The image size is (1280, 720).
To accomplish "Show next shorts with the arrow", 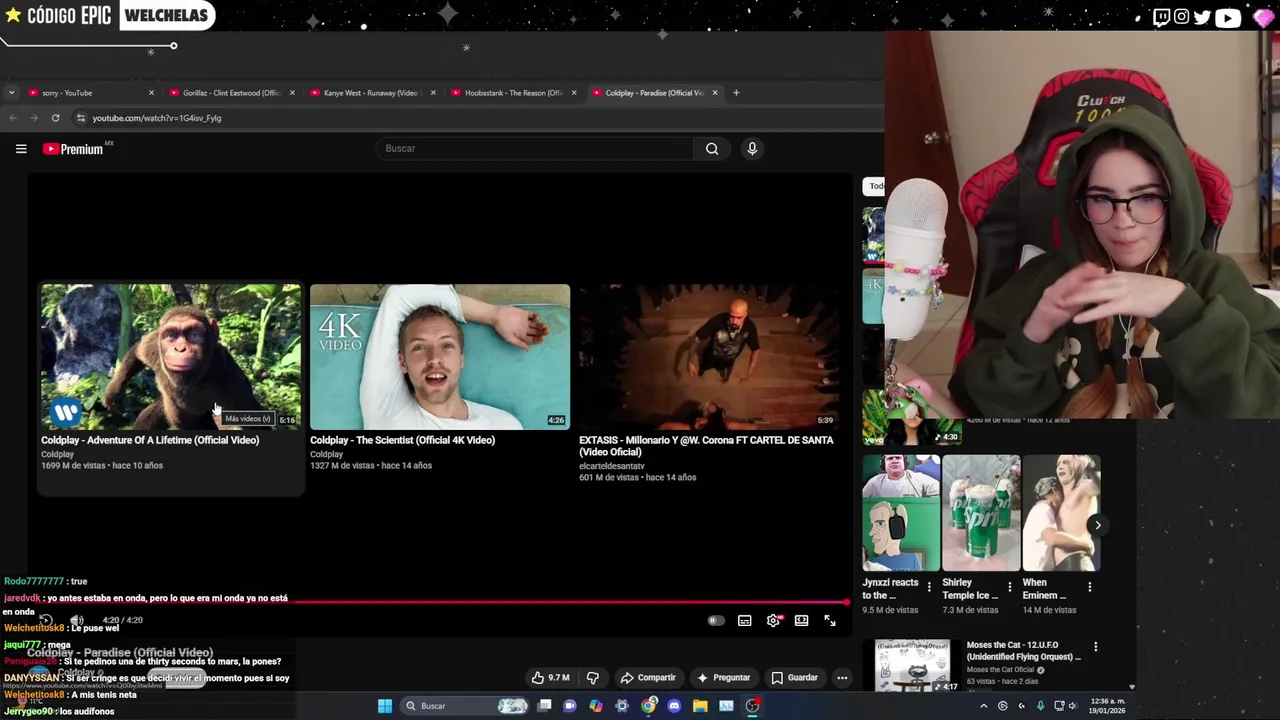I will [x=1097, y=525].
